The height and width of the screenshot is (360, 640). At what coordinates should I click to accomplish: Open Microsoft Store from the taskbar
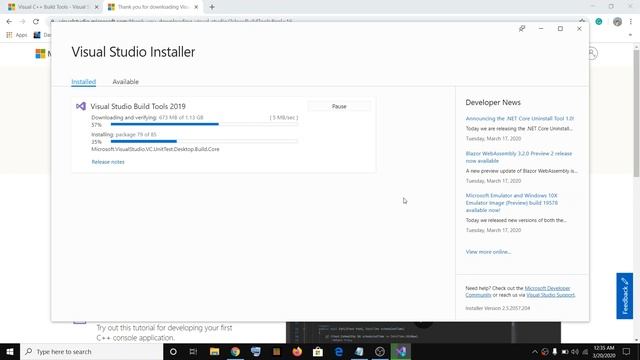pos(318,351)
